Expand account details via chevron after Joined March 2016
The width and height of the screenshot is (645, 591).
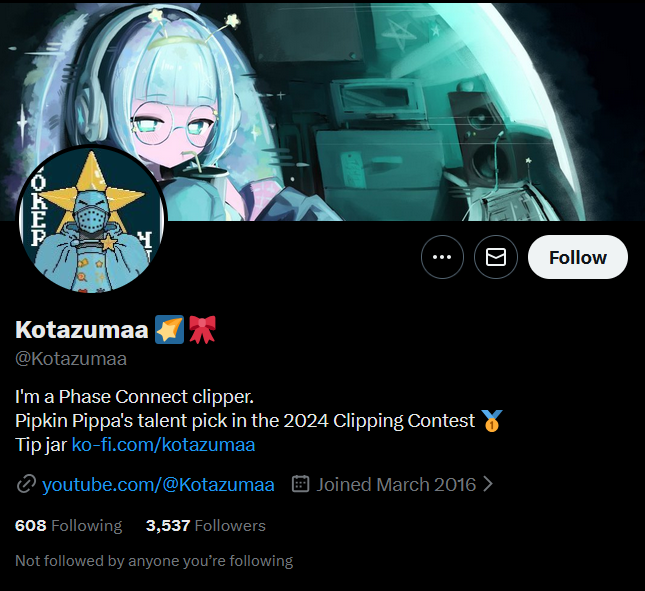pyautogui.click(x=488, y=484)
